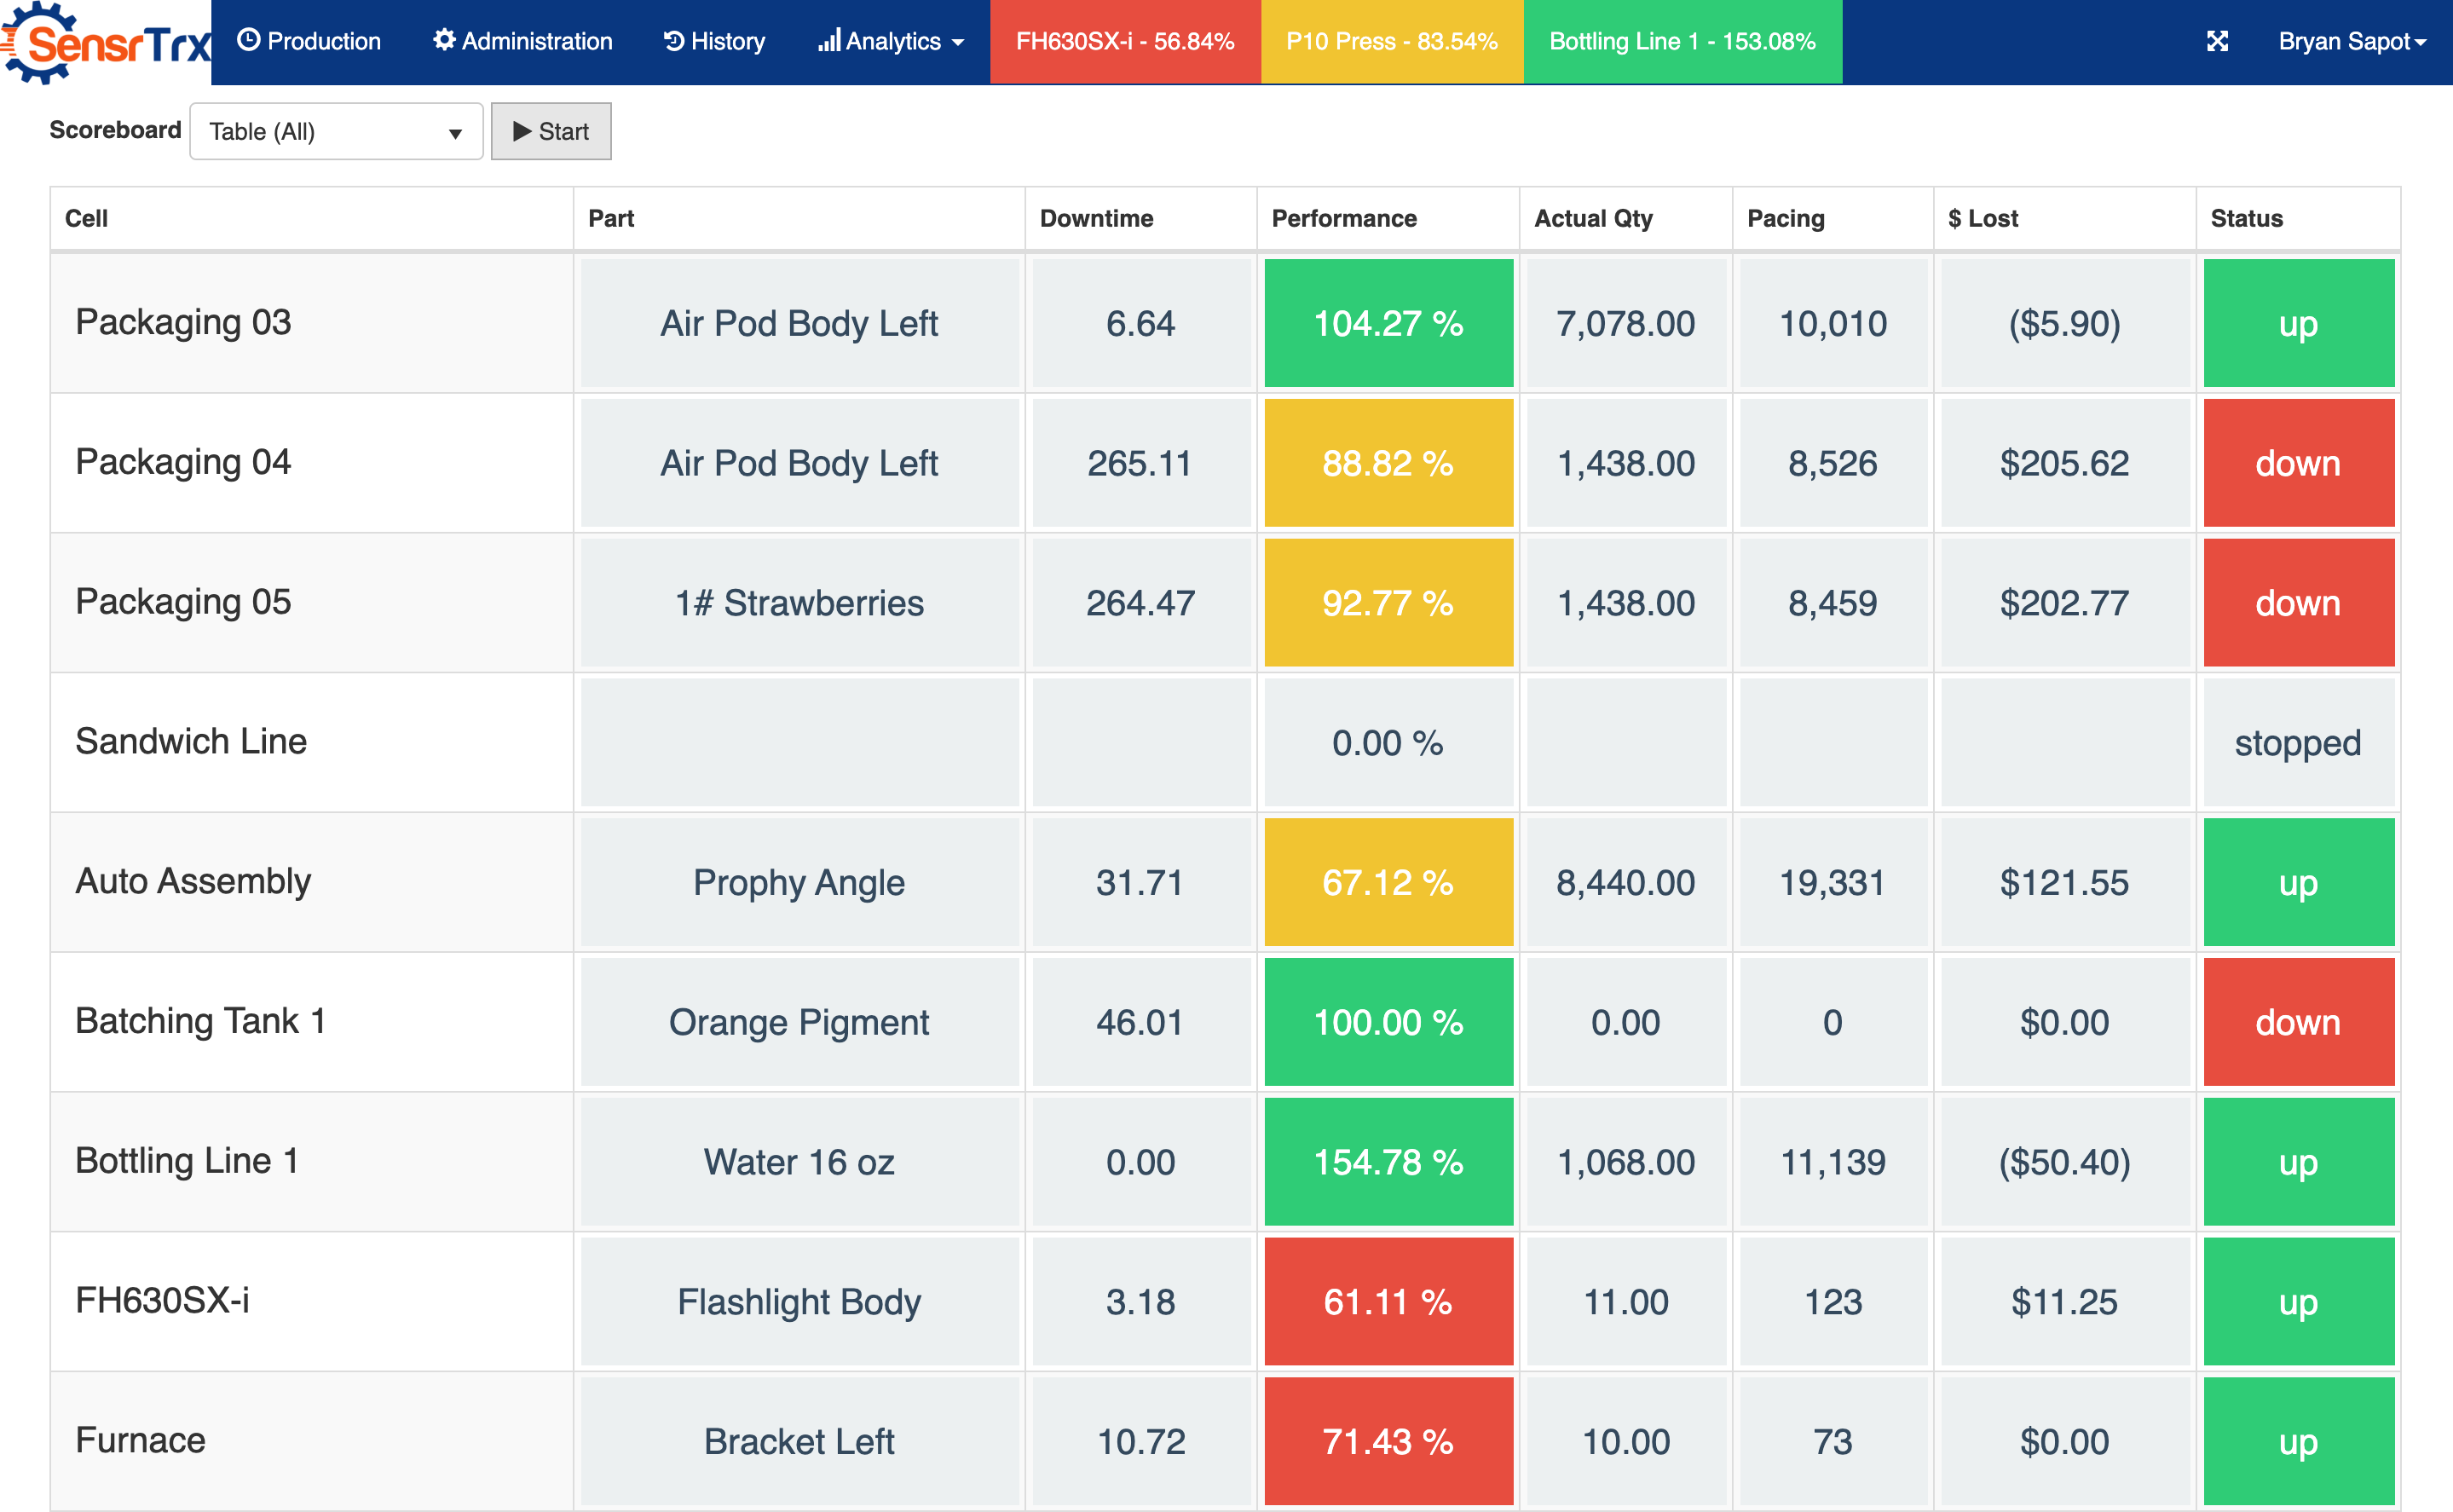Open the Table (All) scoreboard dropdown
Viewport: 2453px width, 1512px height.
pos(336,131)
